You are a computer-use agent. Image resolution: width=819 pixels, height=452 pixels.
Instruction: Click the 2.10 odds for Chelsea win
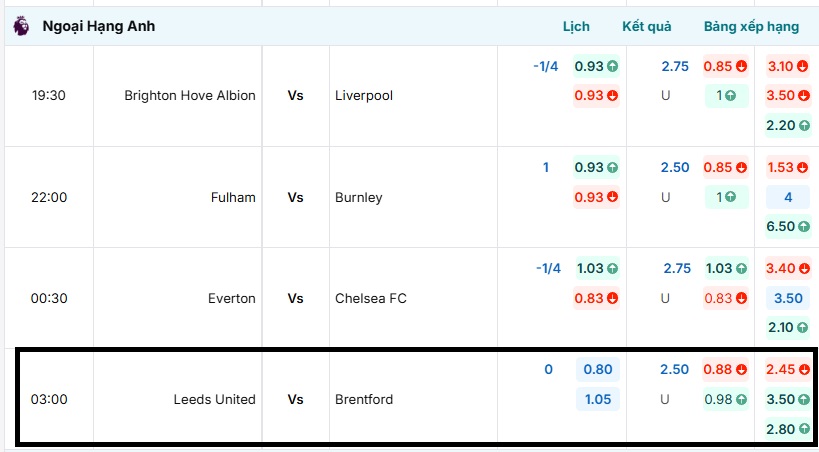pos(788,327)
